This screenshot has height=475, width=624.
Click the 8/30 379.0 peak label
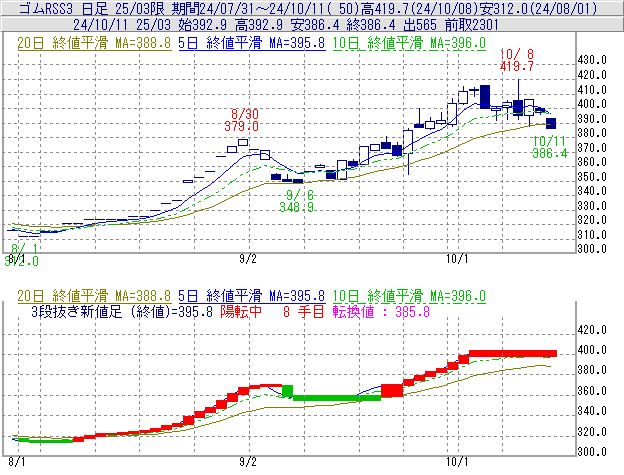[x=242, y=120]
